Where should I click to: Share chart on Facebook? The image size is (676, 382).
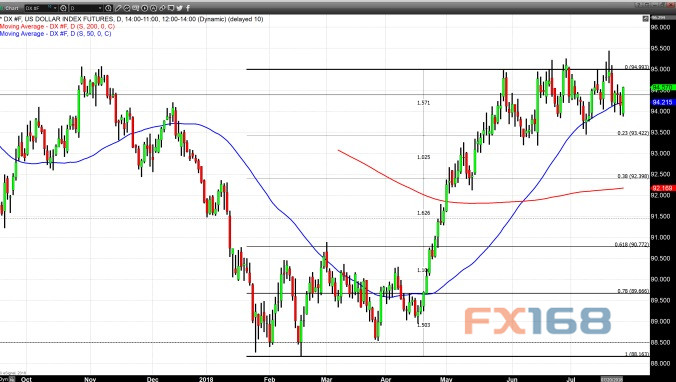pyautogui.click(x=188, y=8)
